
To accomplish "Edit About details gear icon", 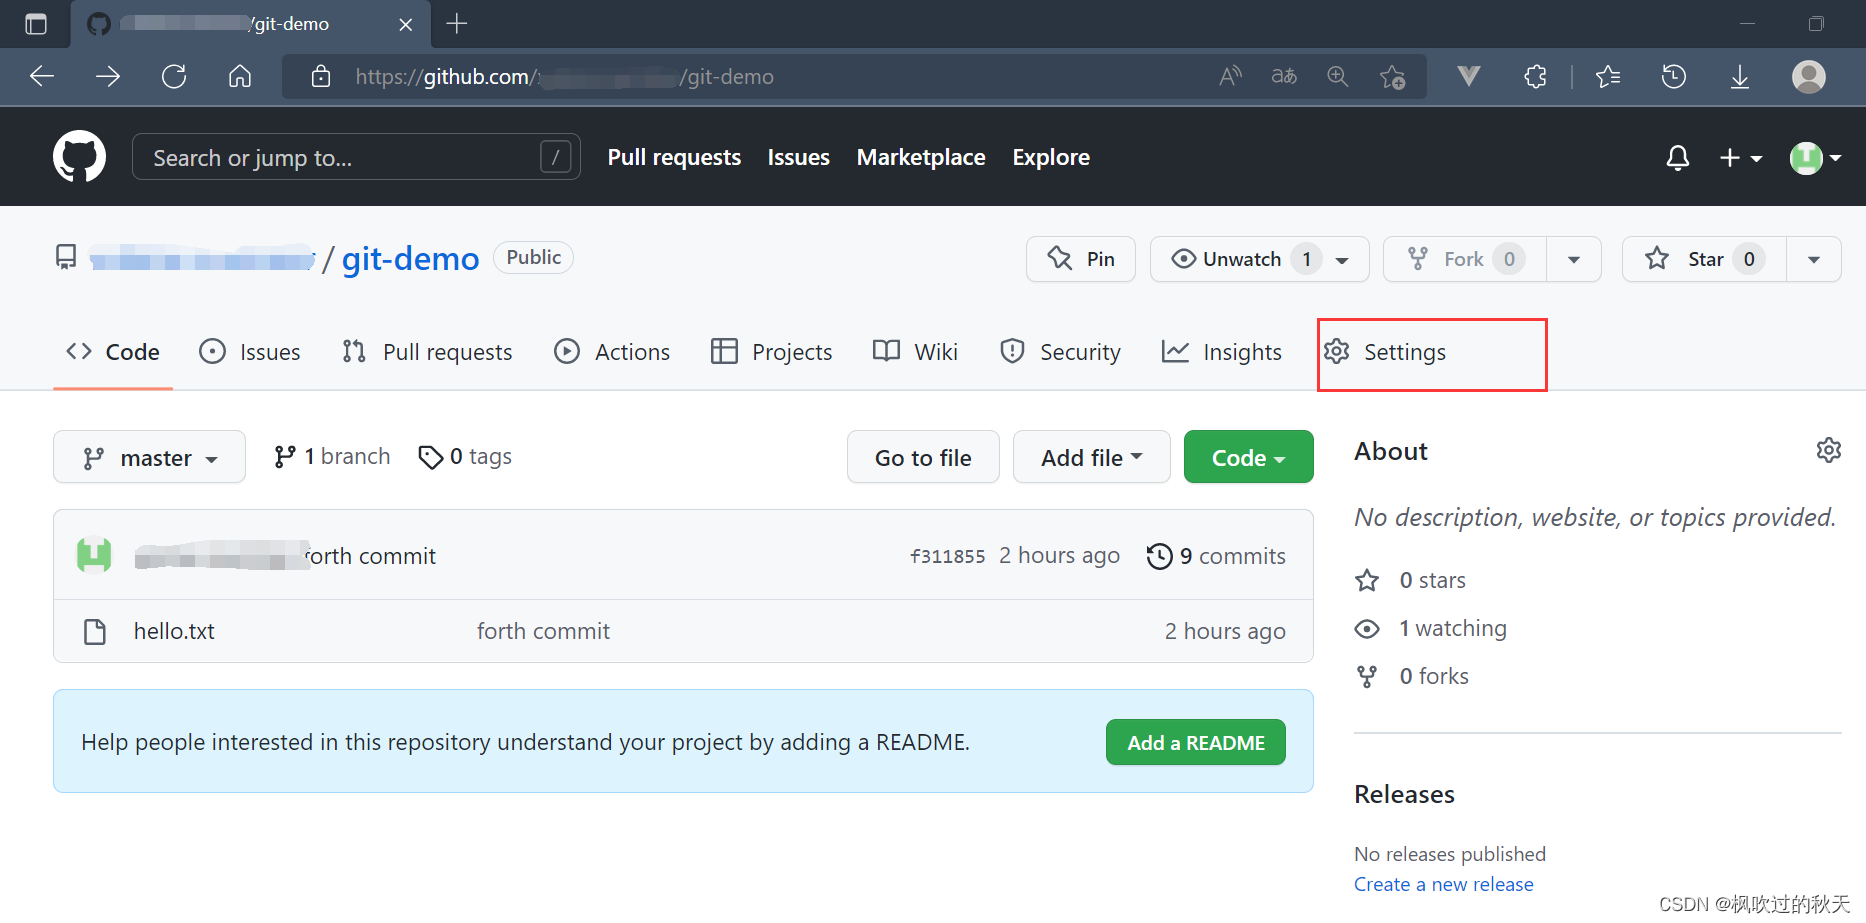I will tap(1828, 450).
